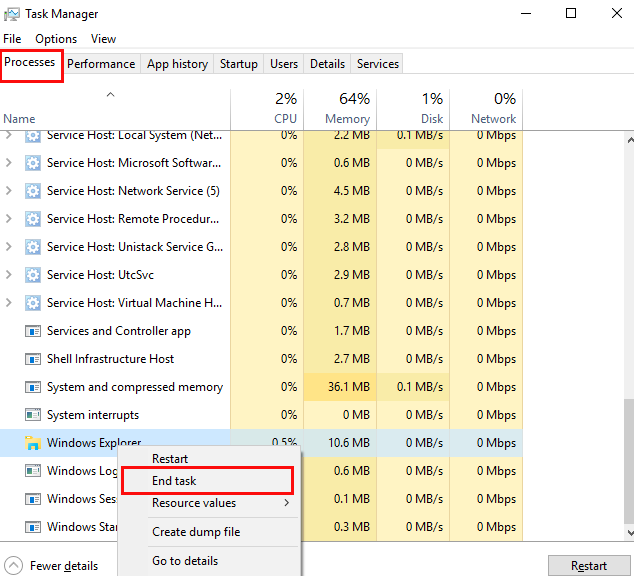634x576 pixels.
Task: Click the 36.1 MB memory value
Action: (349, 387)
